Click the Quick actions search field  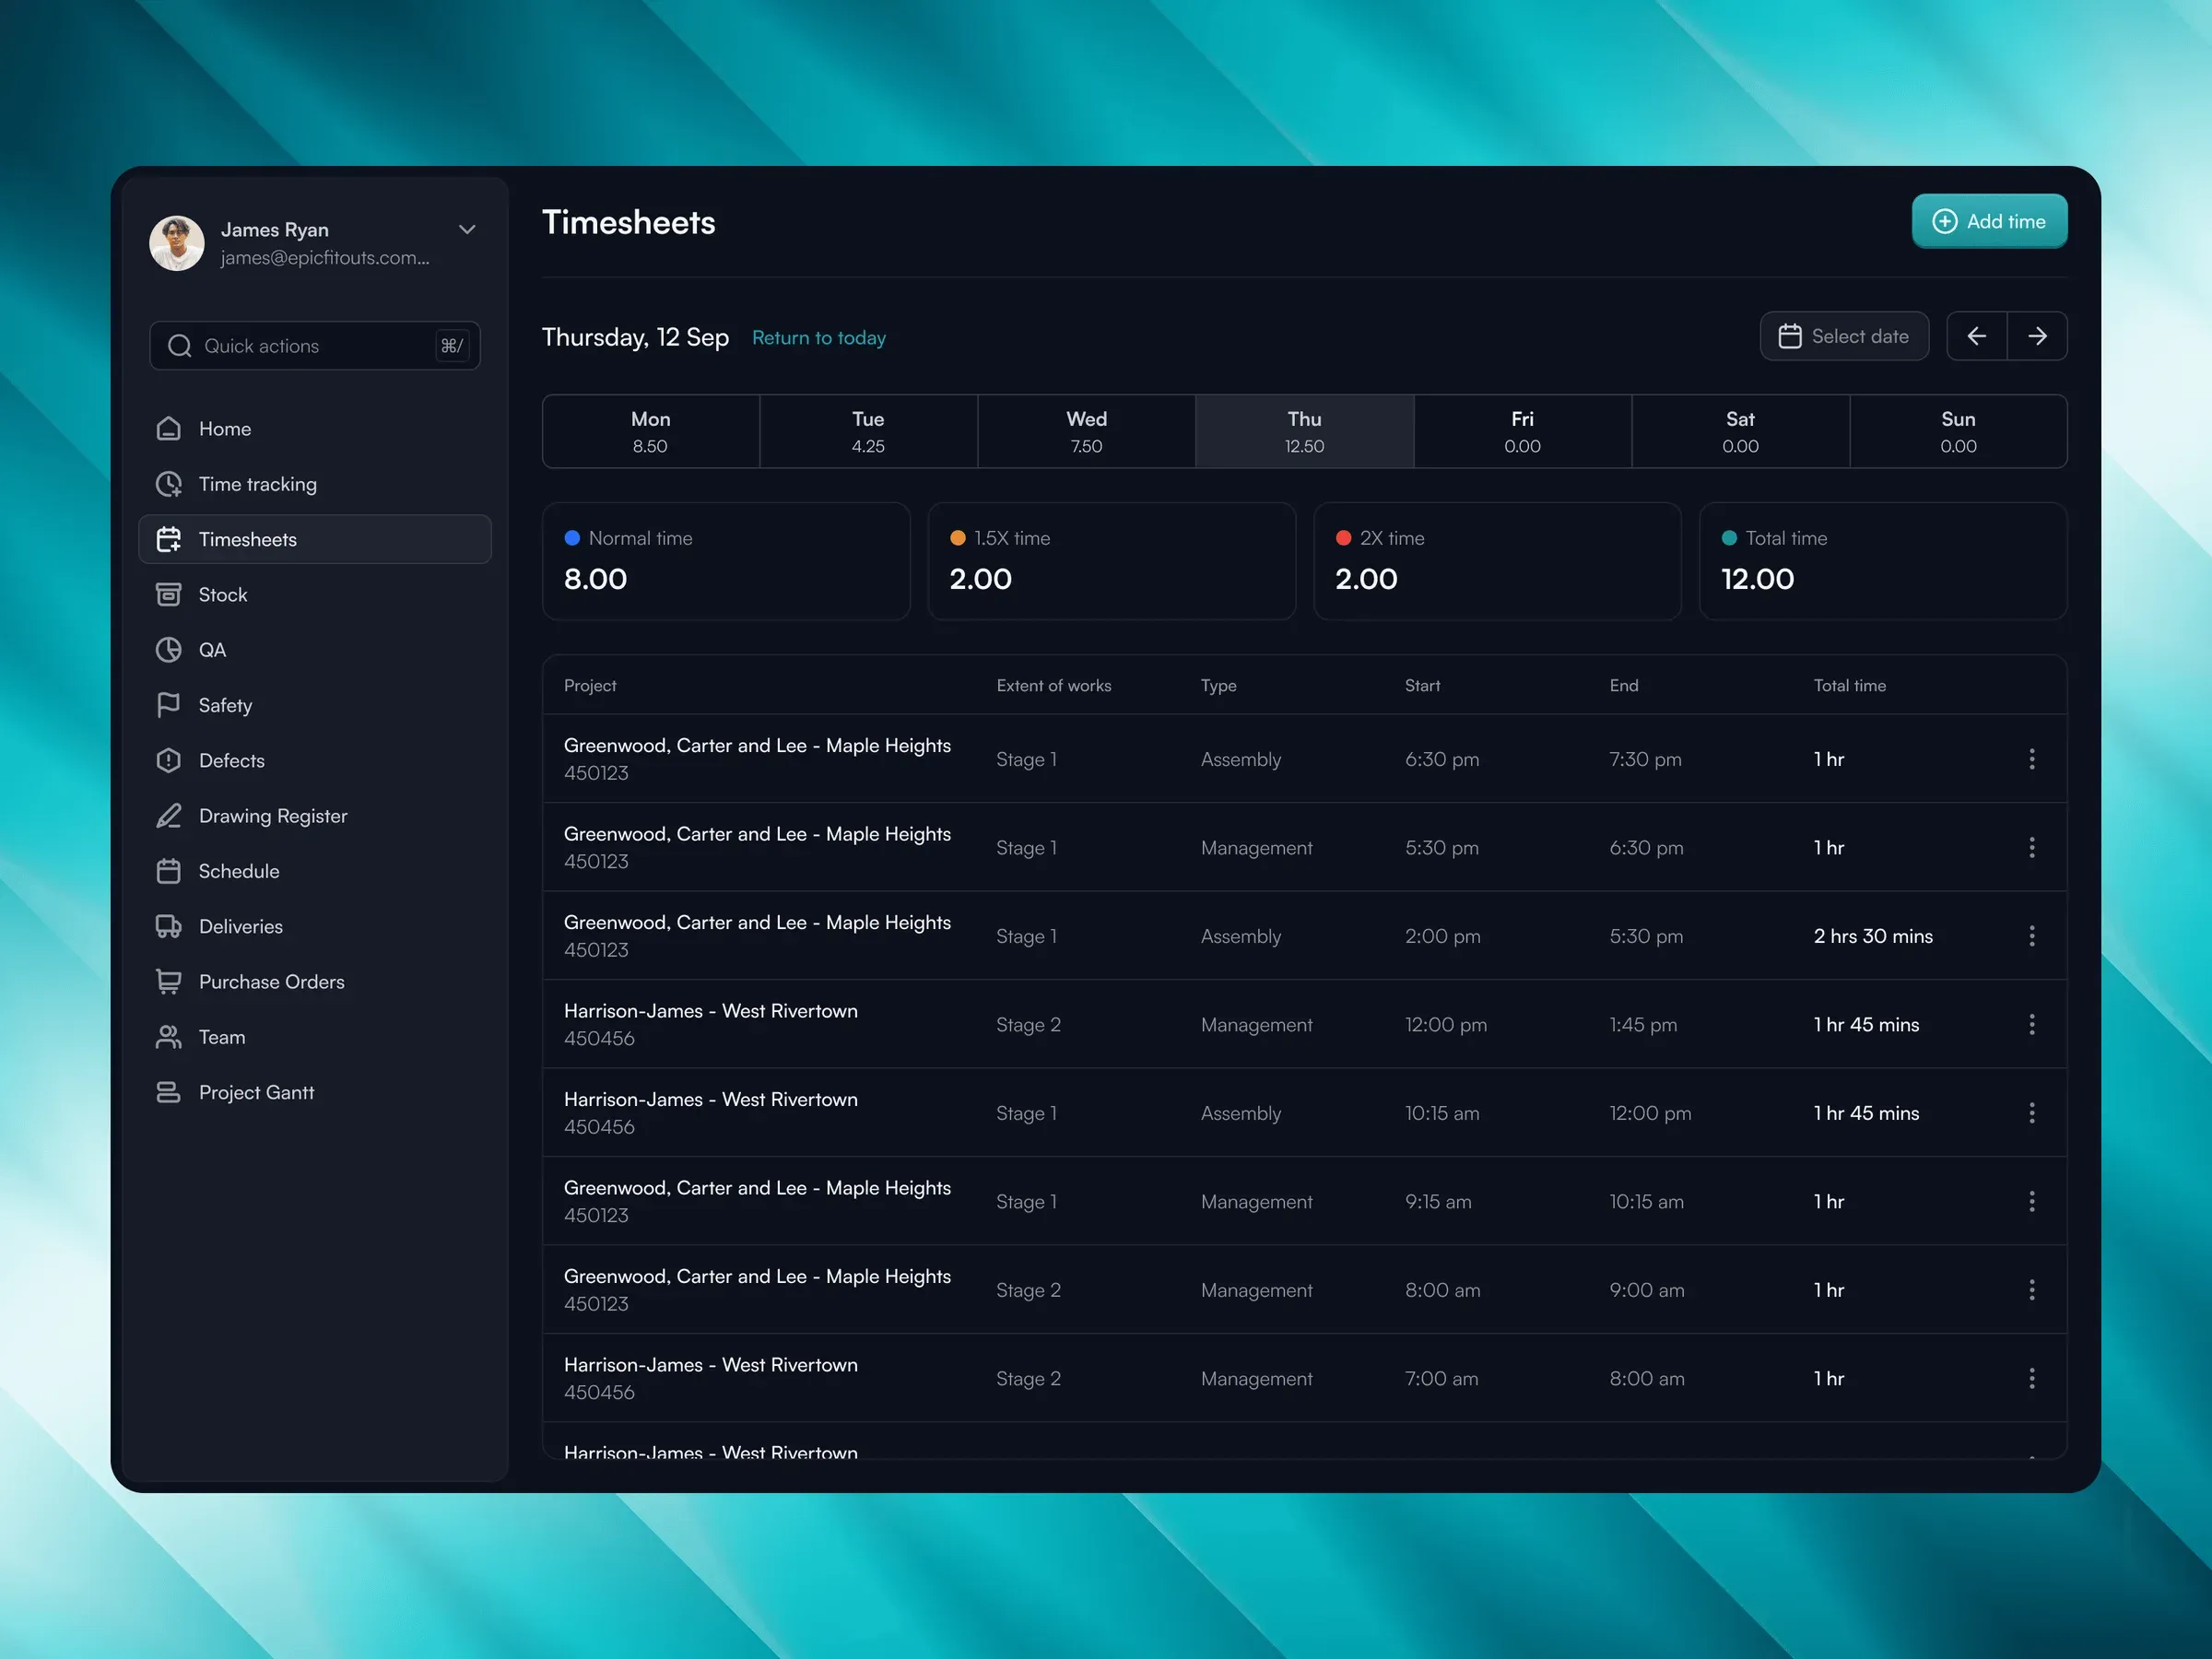(314, 345)
